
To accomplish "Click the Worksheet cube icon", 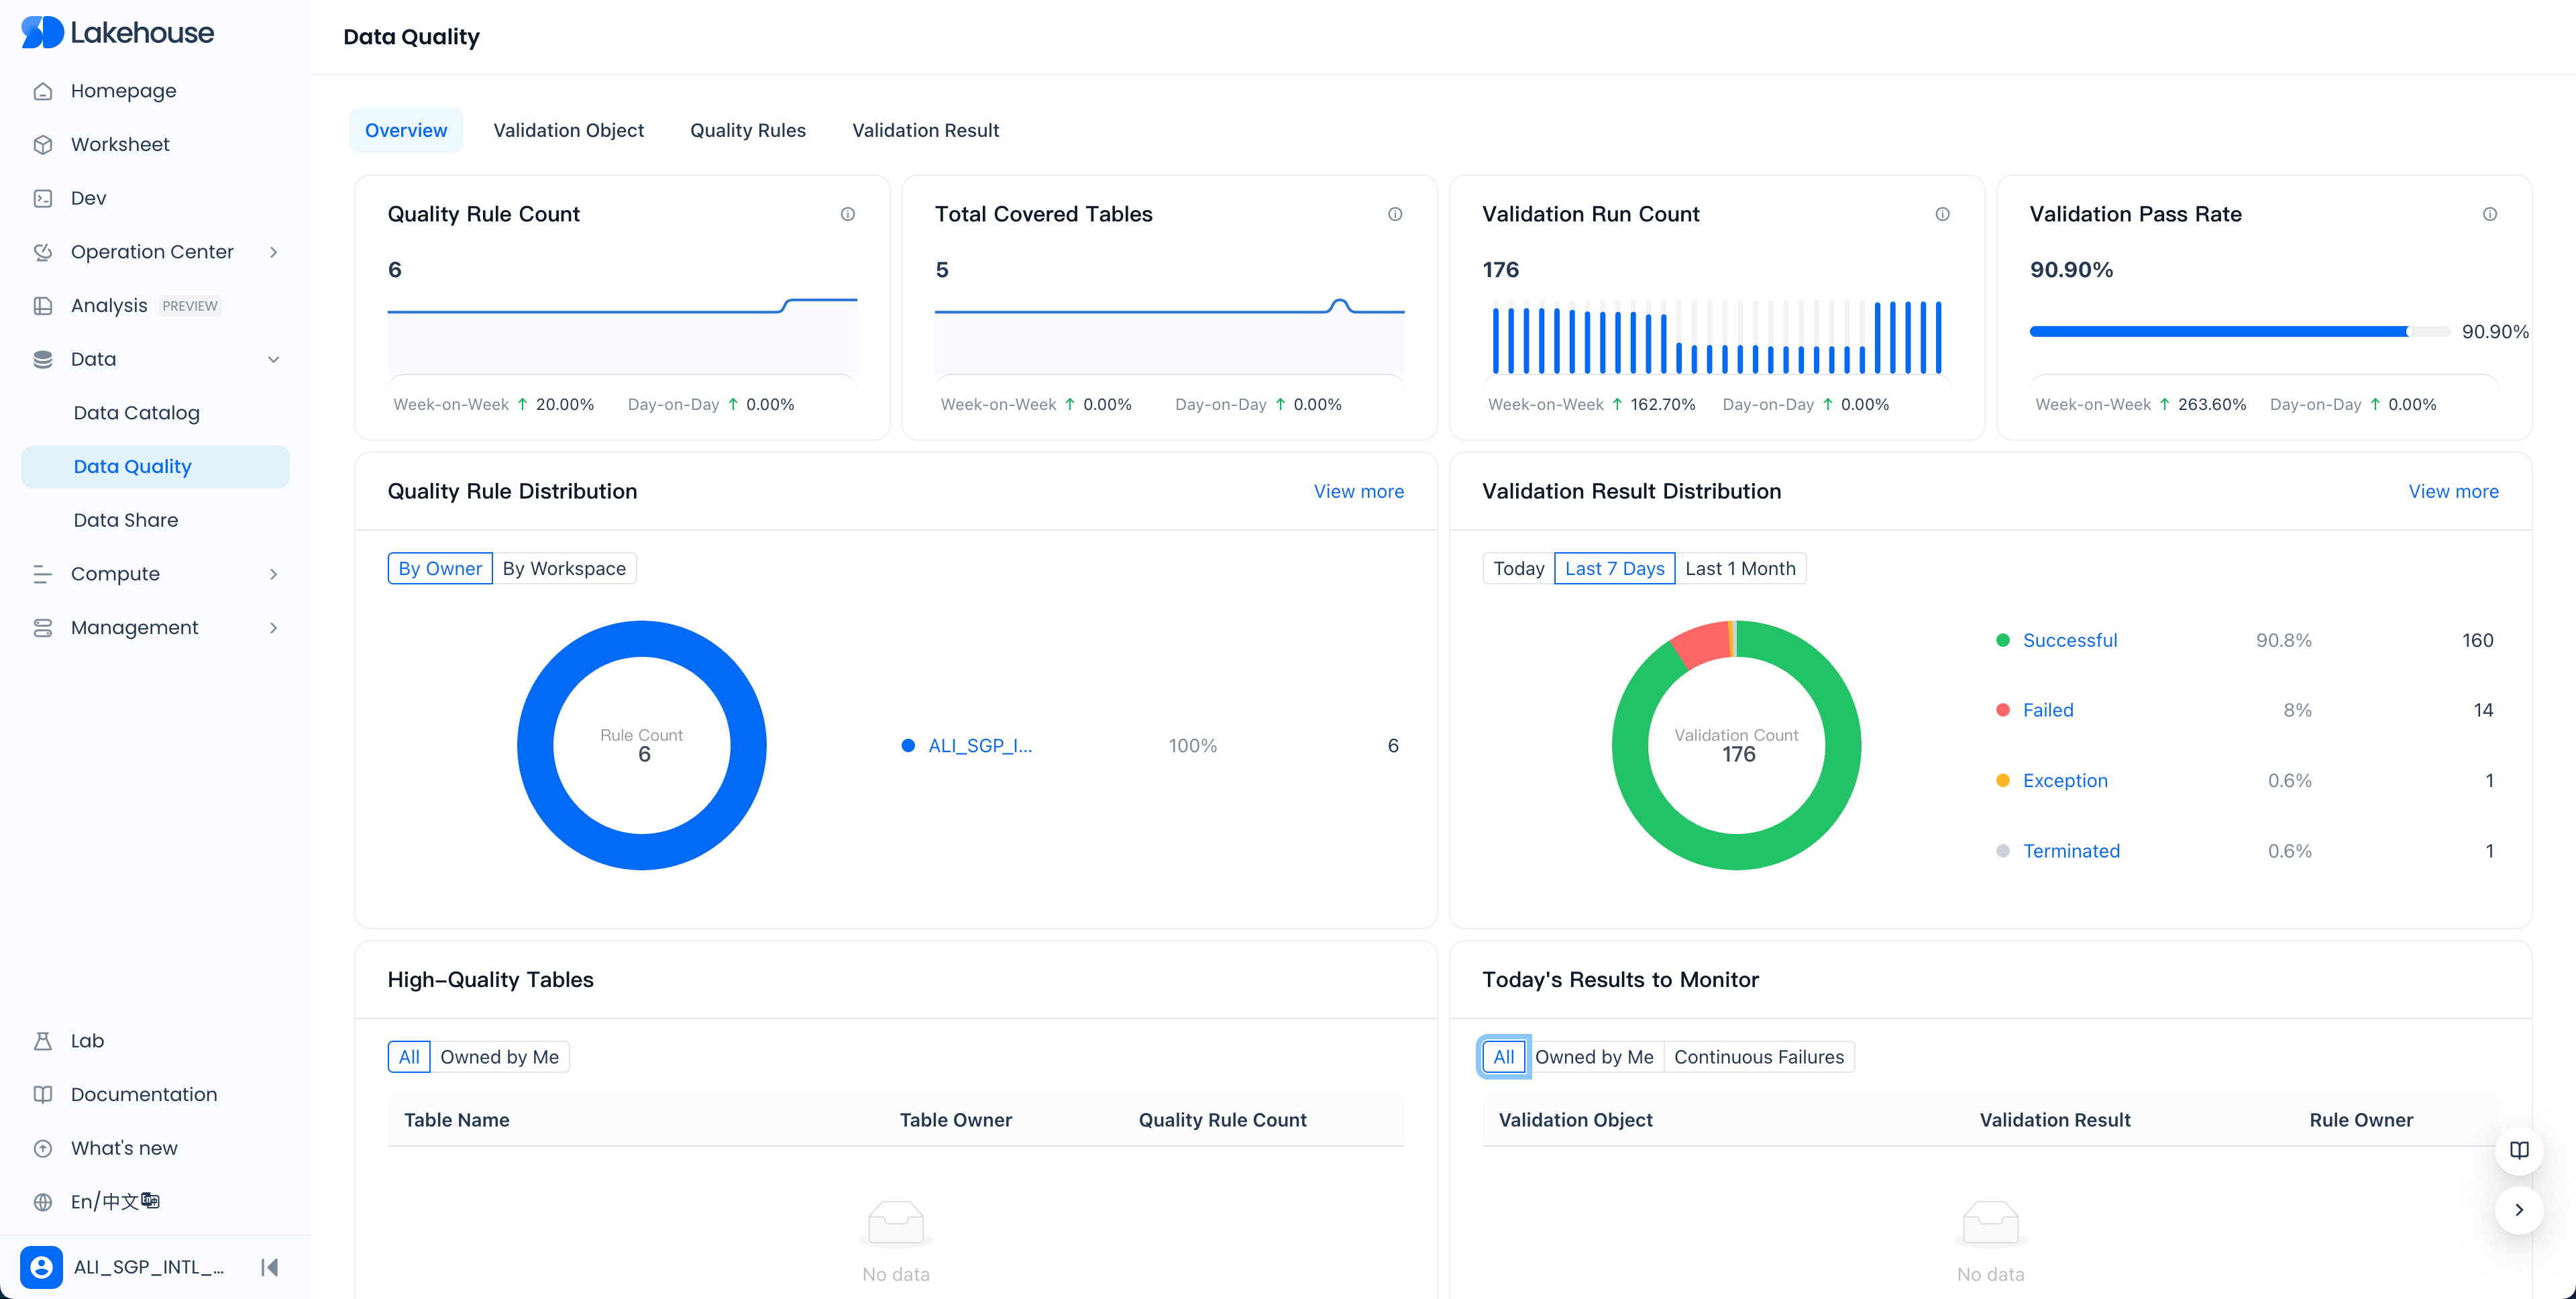I will click(42, 145).
